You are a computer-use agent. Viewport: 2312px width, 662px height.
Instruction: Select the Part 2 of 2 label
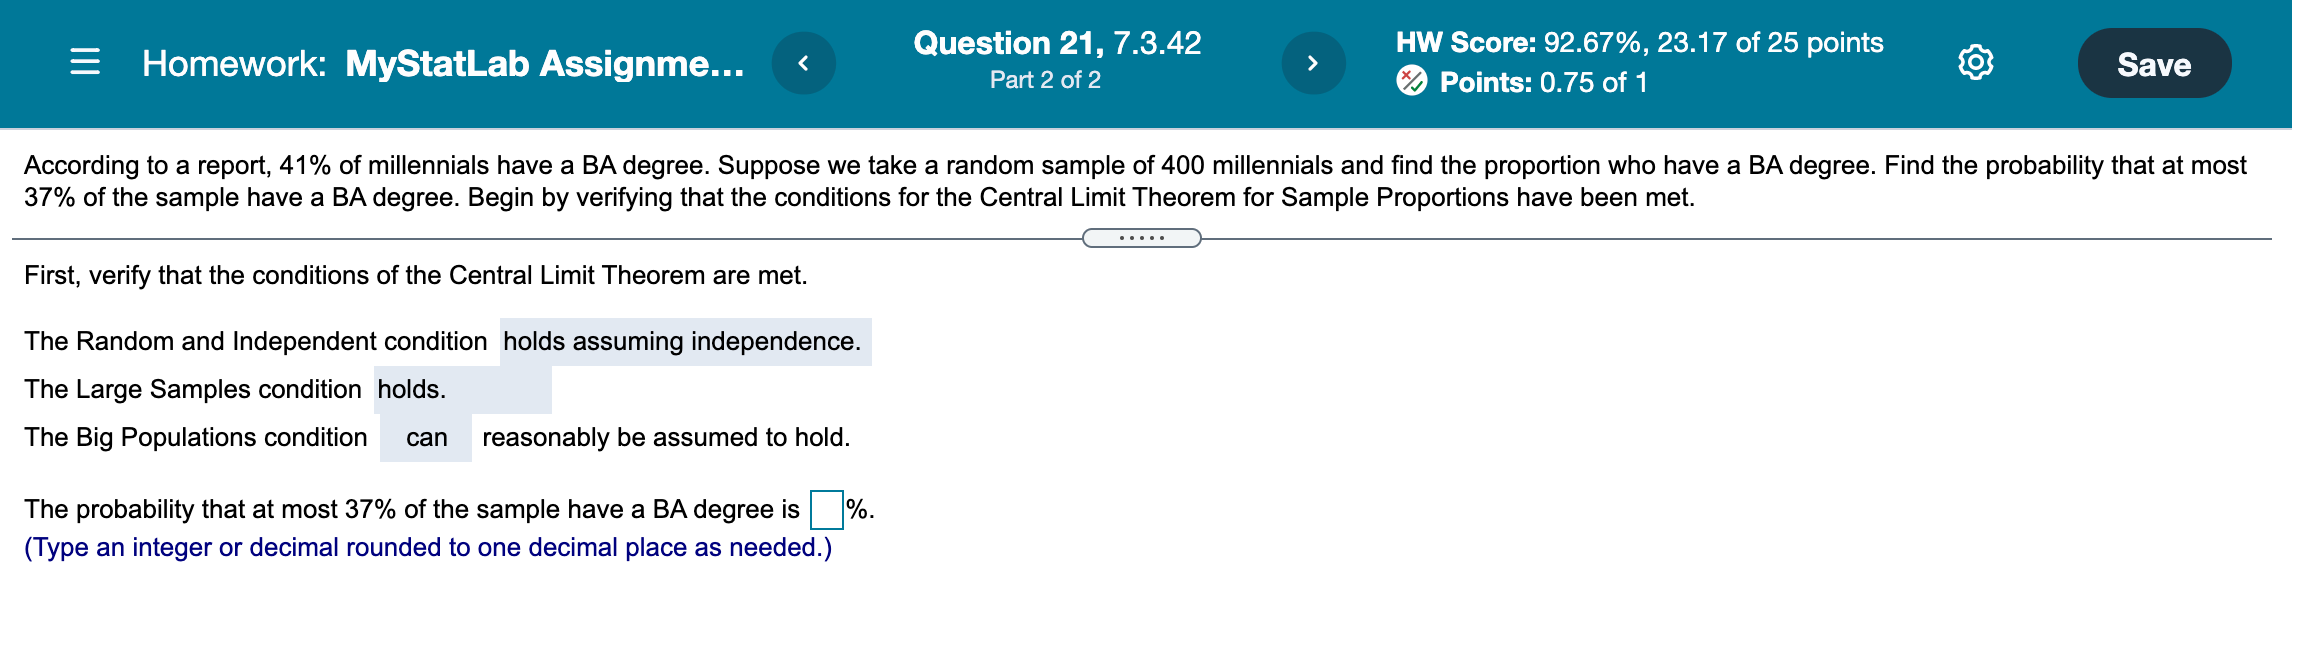pos(1043,82)
